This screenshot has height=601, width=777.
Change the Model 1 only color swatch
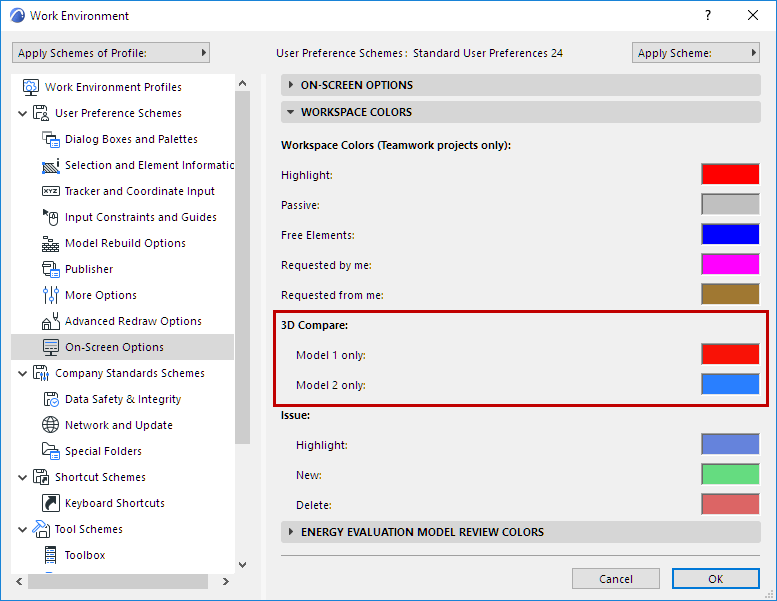(x=730, y=354)
